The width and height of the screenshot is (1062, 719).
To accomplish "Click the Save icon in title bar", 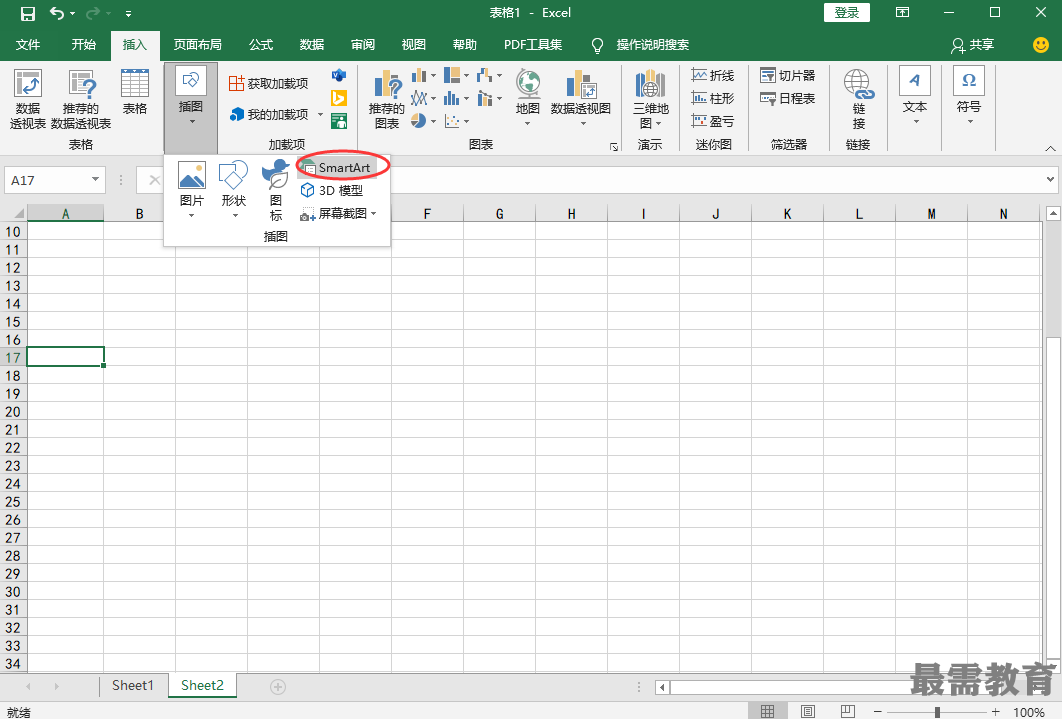I will [x=27, y=13].
